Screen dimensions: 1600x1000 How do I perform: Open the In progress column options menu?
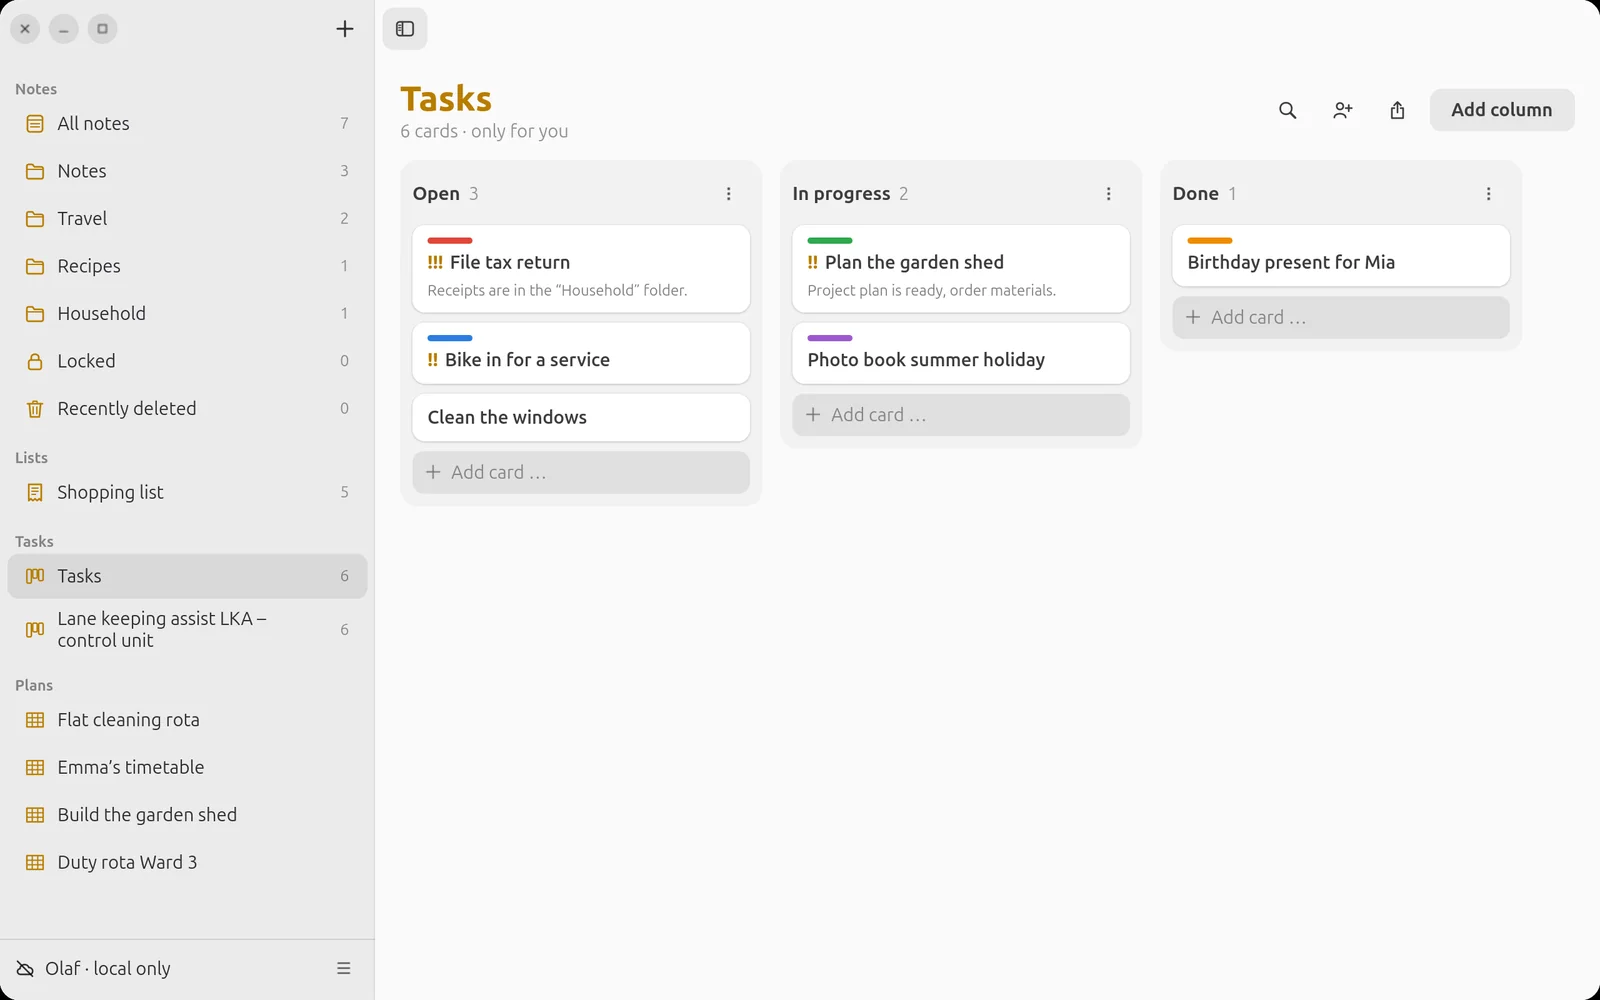coord(1109,194)
